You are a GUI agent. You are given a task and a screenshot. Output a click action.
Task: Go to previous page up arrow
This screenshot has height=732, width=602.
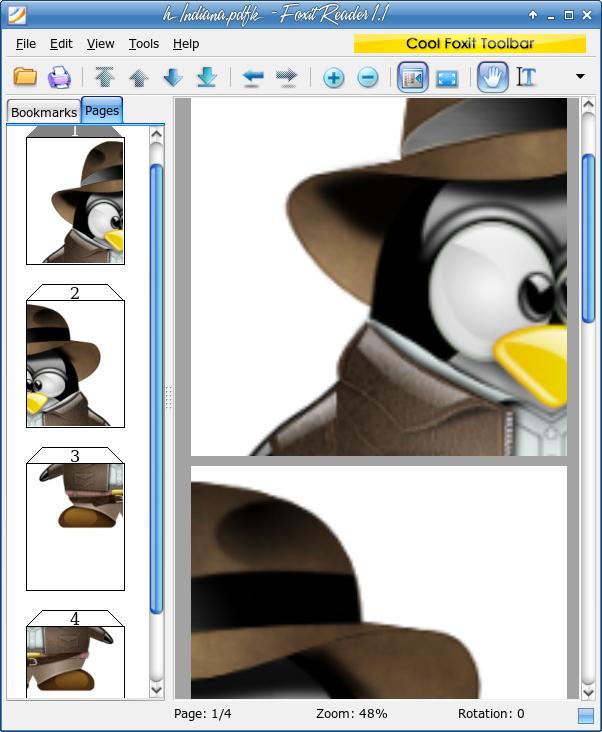pyautogui.click(x=139, y=77)
